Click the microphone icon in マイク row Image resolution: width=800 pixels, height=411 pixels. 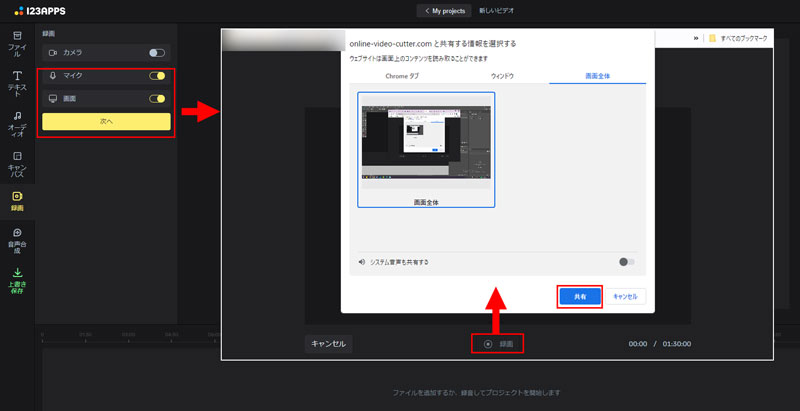(x=53, y=75)
